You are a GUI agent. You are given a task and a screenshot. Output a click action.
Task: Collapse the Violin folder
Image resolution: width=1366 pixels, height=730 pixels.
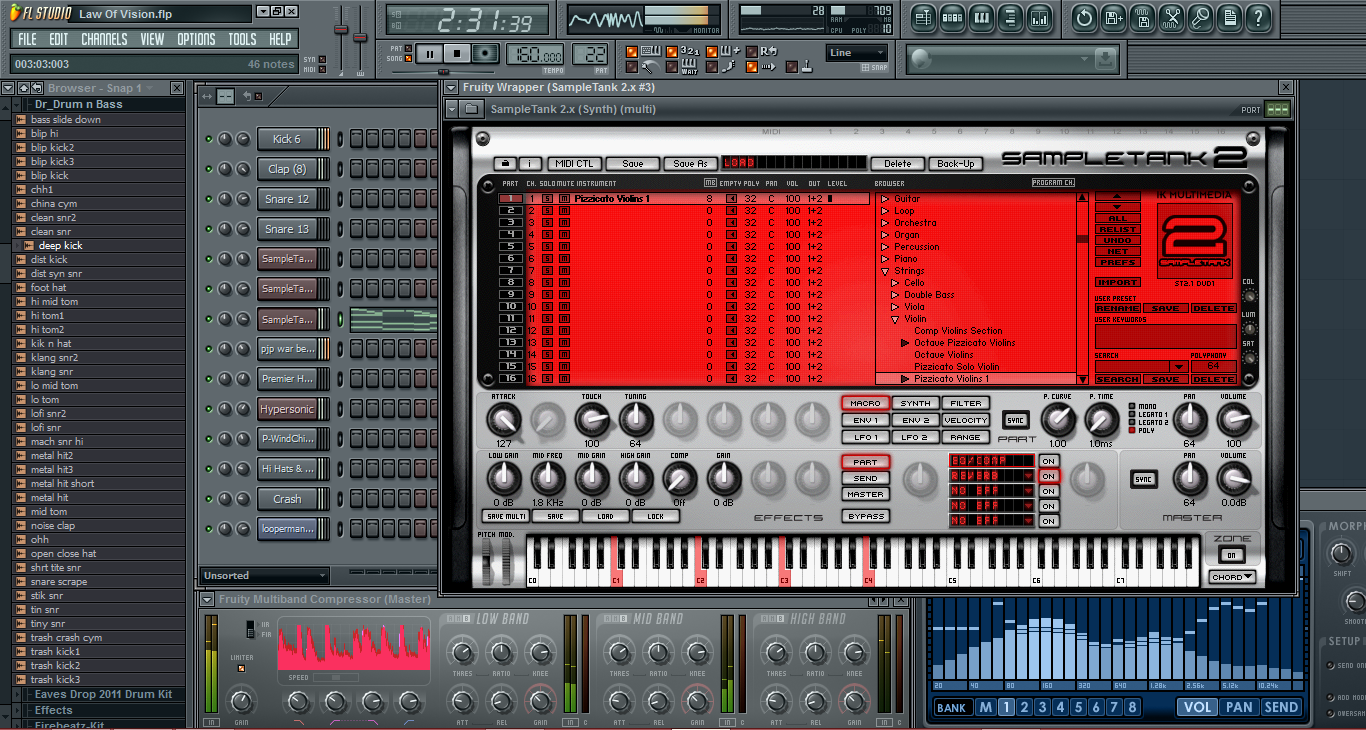click(x=895, y=319)
